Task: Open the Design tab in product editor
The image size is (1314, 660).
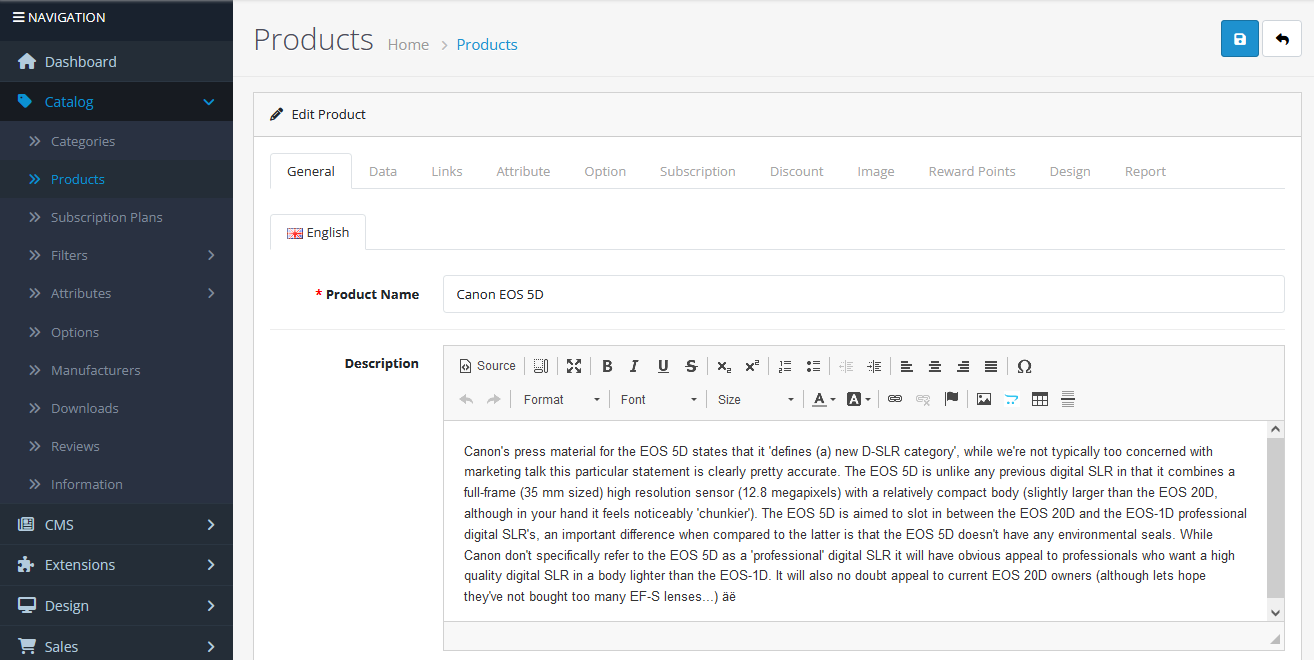Action: 1070,171
